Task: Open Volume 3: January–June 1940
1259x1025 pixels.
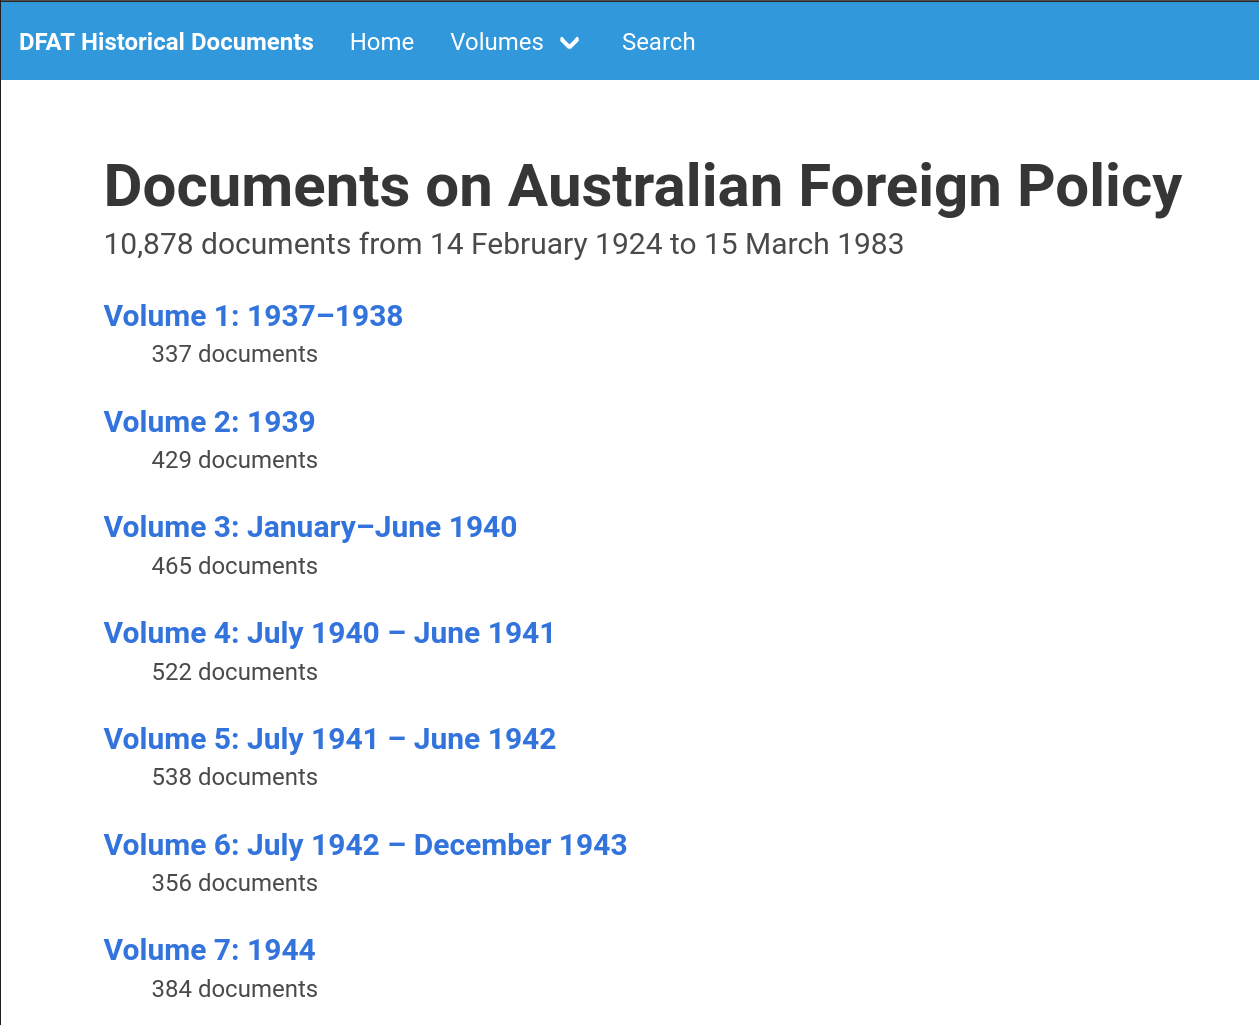Action: pos(310,527)
